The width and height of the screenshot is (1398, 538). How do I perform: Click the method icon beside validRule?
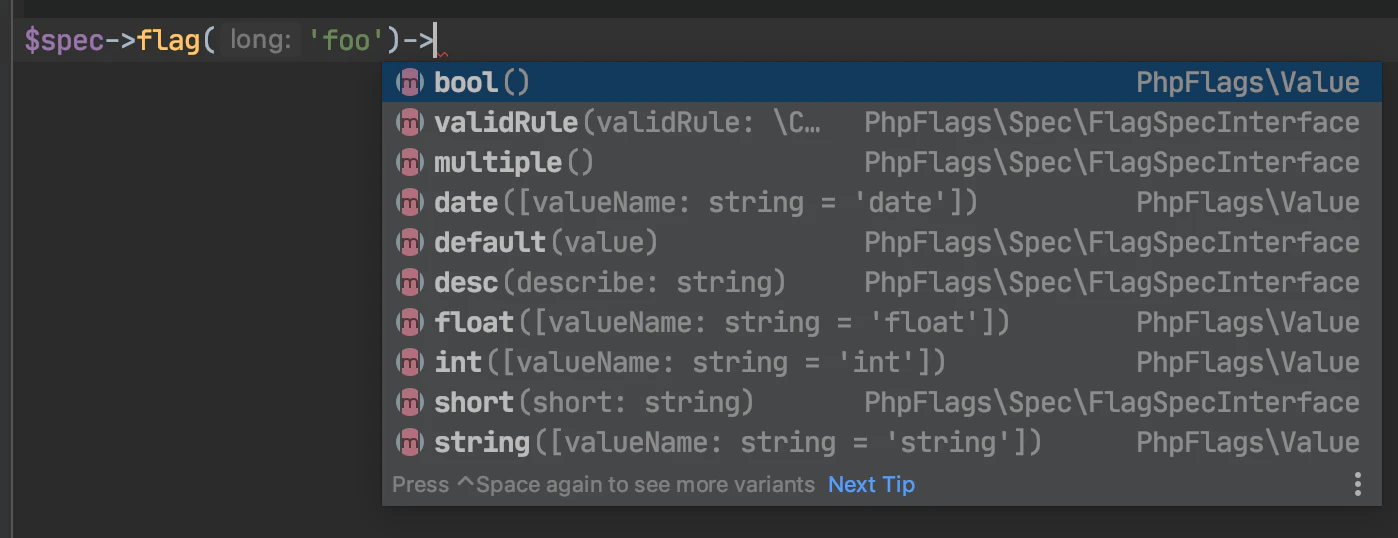[x=410, y=122]
